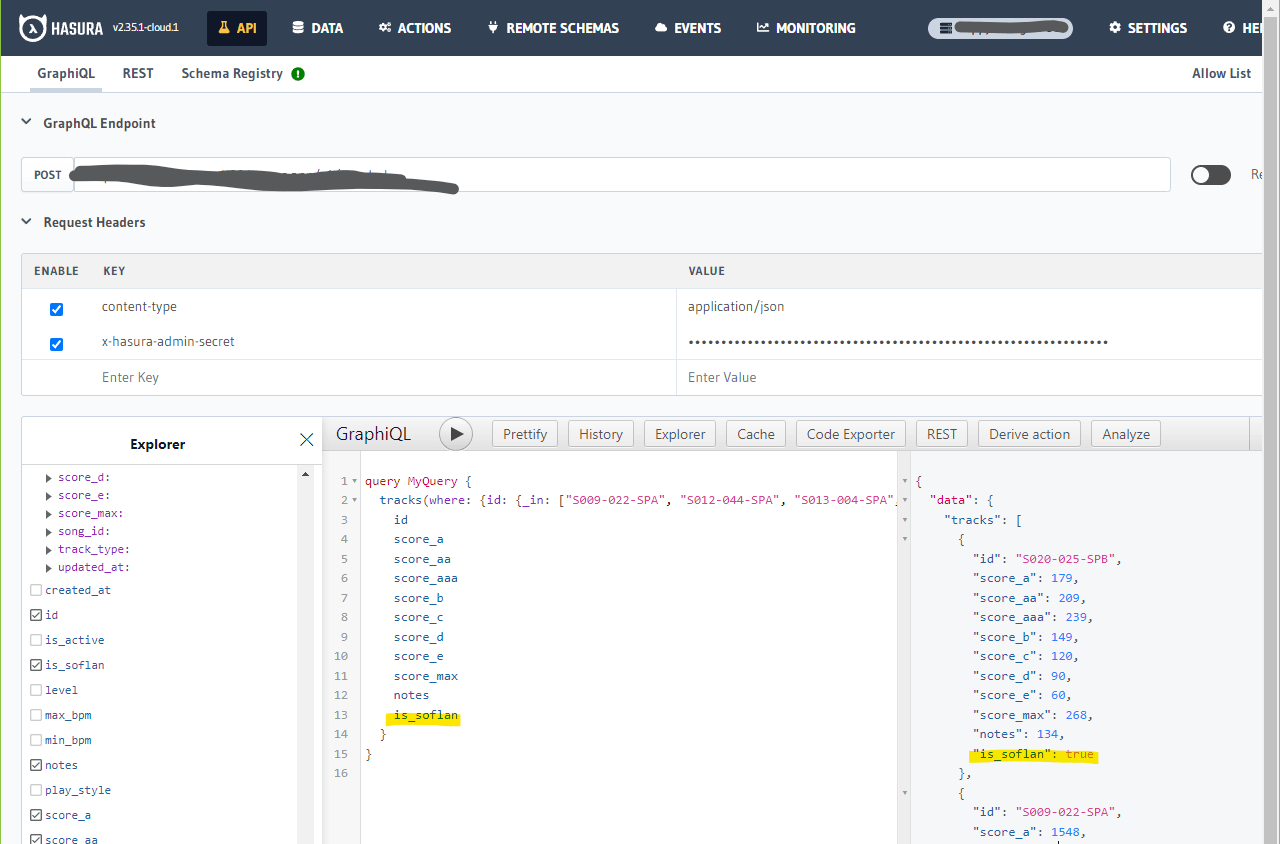
Task: Toggle the Explorer button in toolbar
Action: 680,434
